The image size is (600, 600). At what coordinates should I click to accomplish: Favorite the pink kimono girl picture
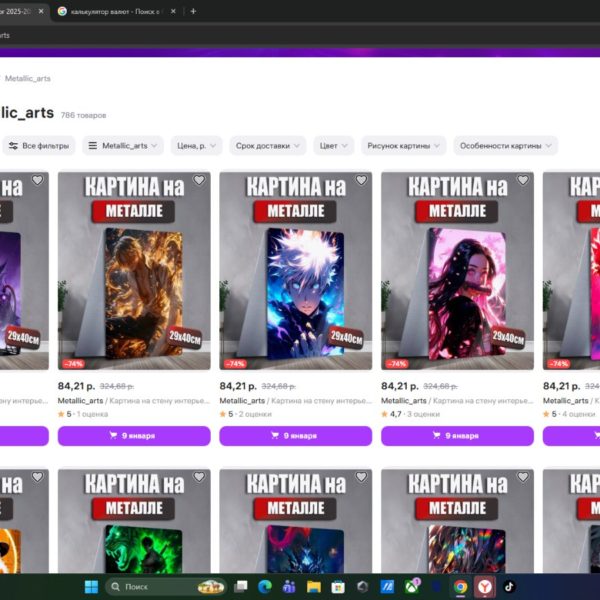click(x=523, y=180)
